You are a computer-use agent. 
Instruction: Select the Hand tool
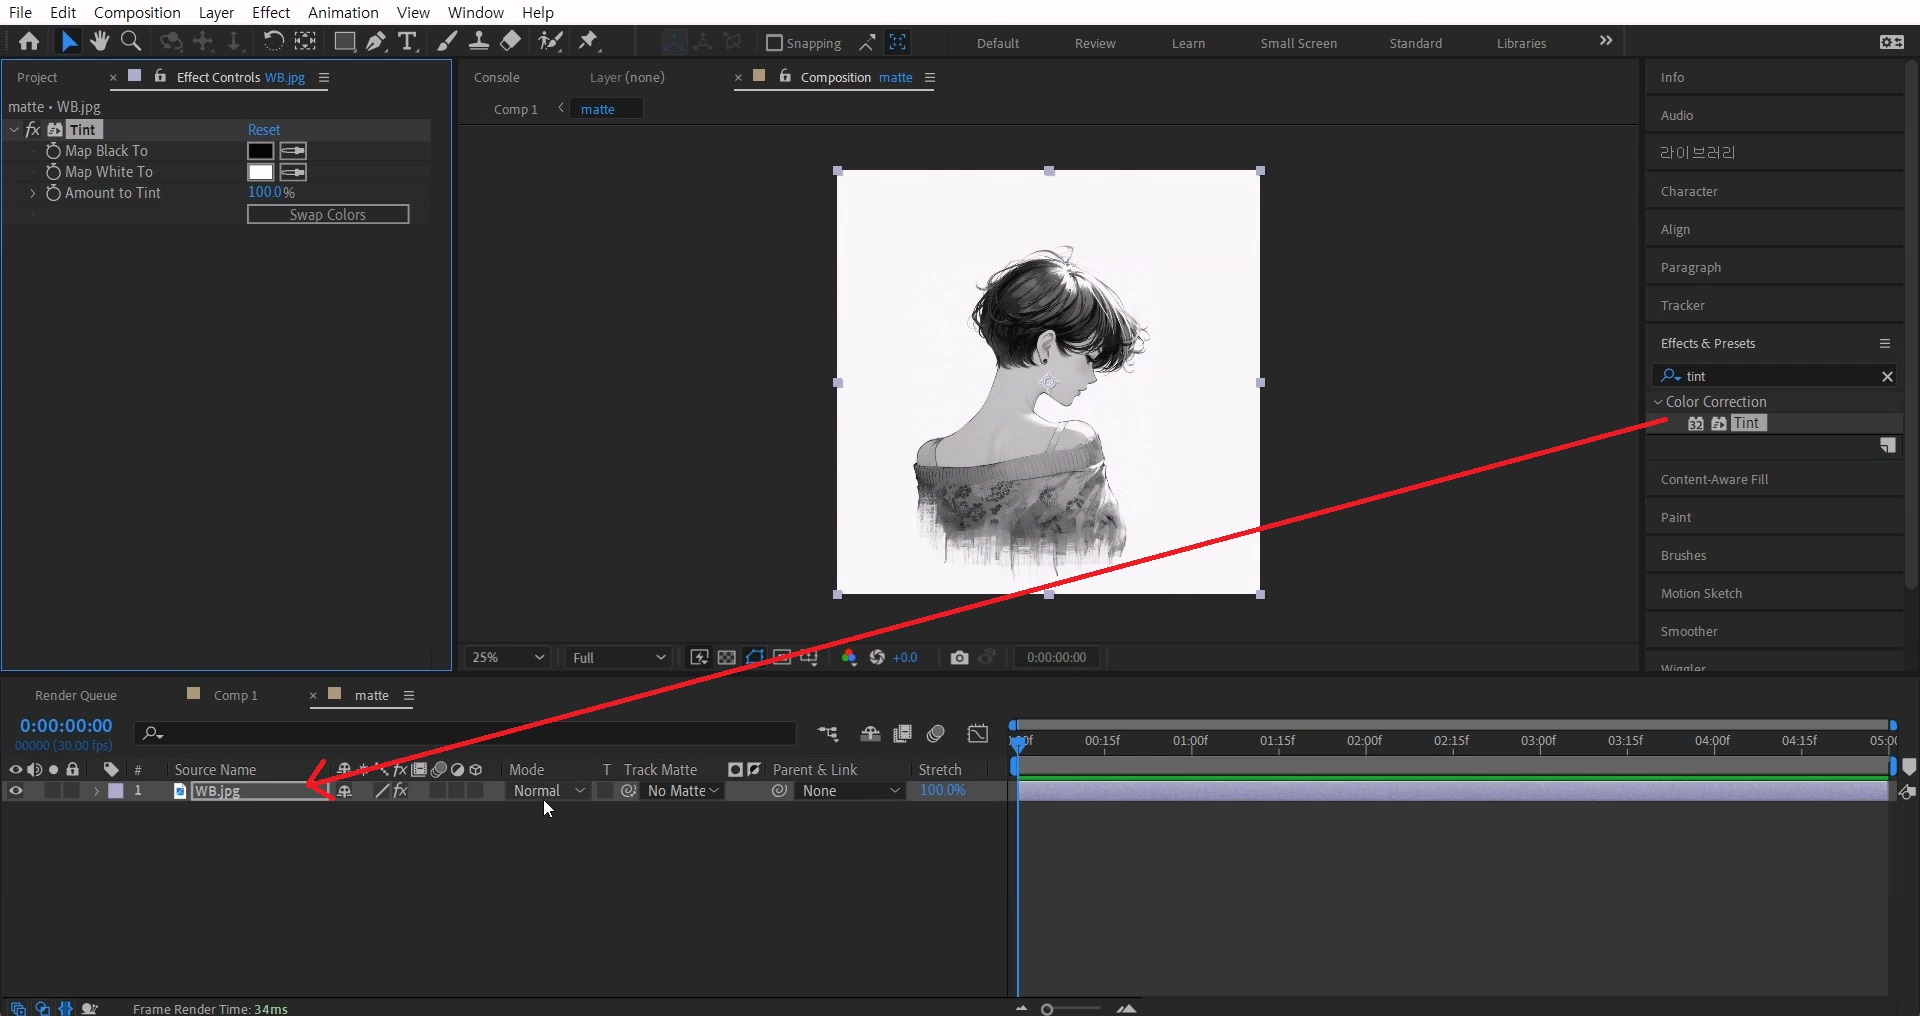[99, 41]
